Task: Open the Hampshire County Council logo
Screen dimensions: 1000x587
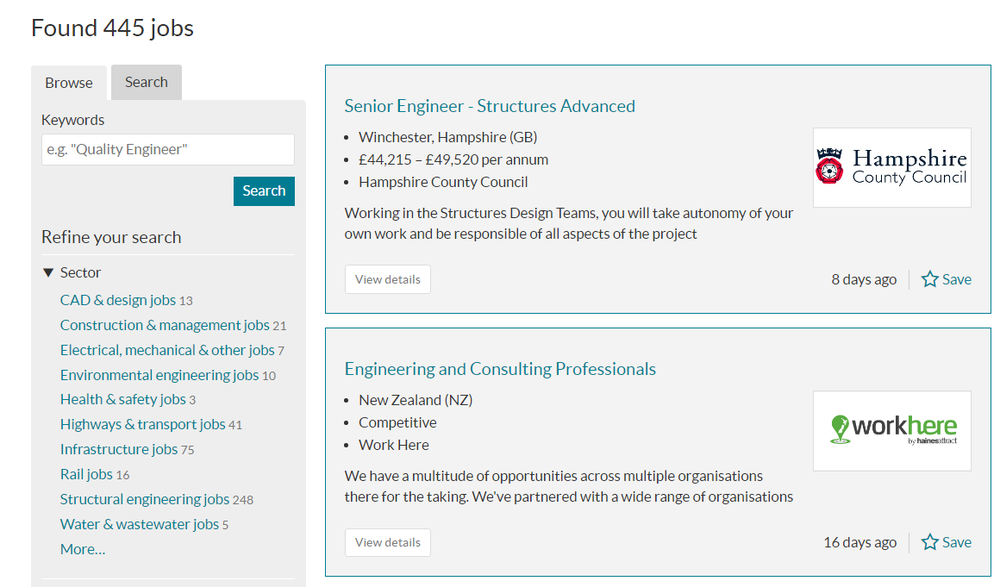Action: pyautogui.click(x=892, y=167)
